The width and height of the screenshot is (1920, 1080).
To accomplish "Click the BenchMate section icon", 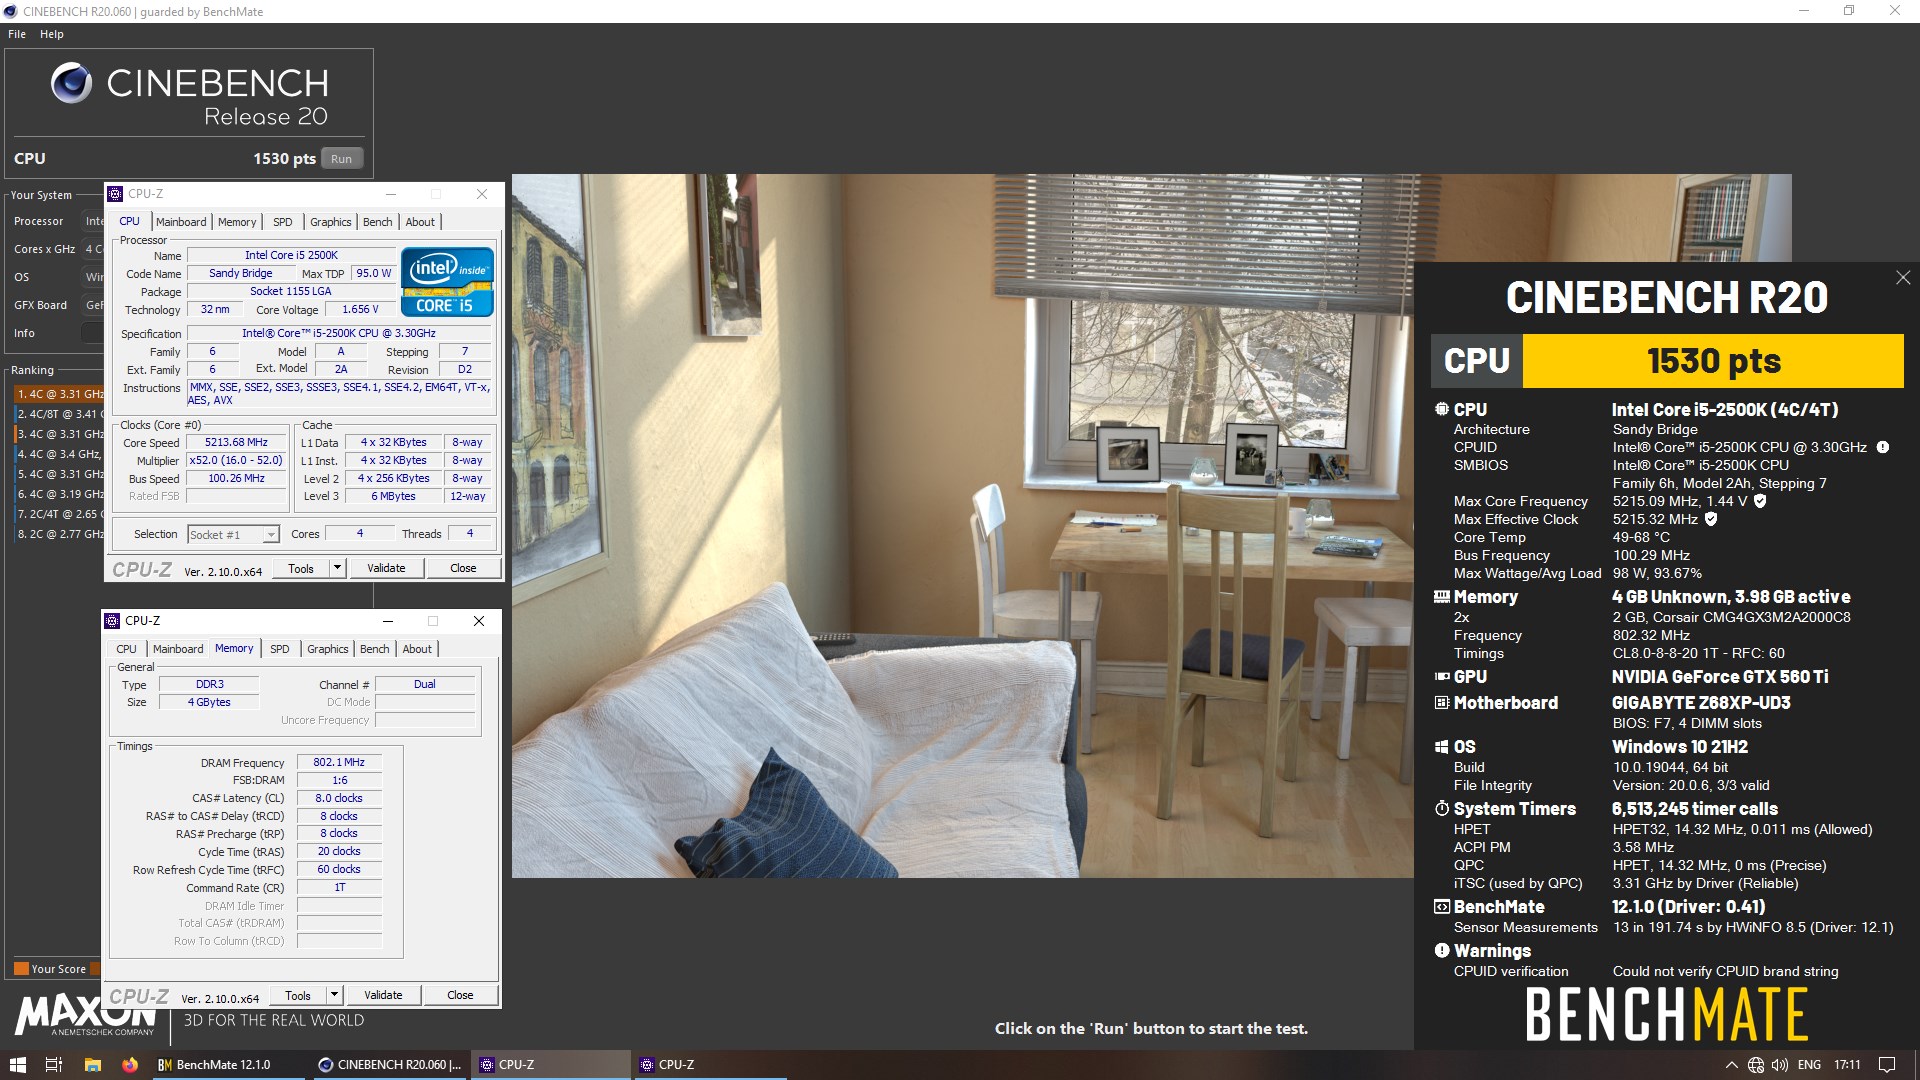I will [x=1441, y=907].
